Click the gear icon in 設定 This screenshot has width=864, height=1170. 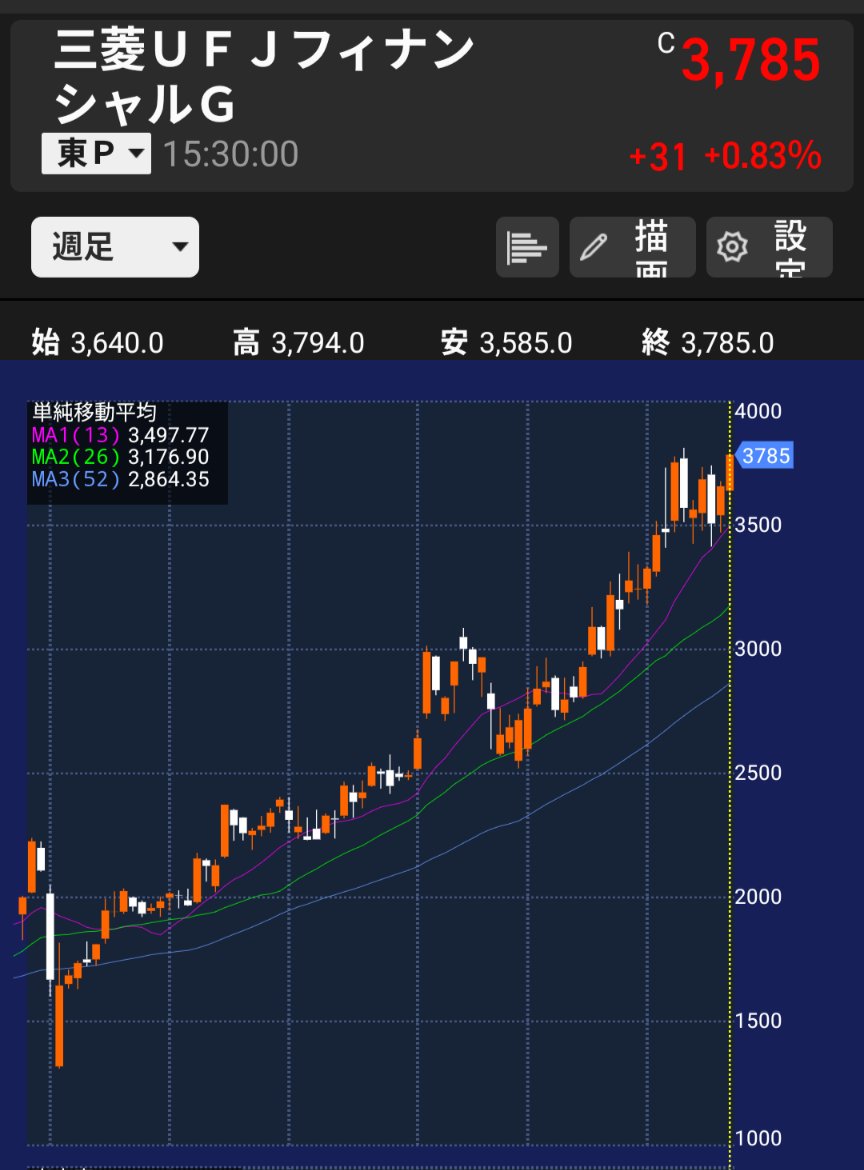point(732,247)
